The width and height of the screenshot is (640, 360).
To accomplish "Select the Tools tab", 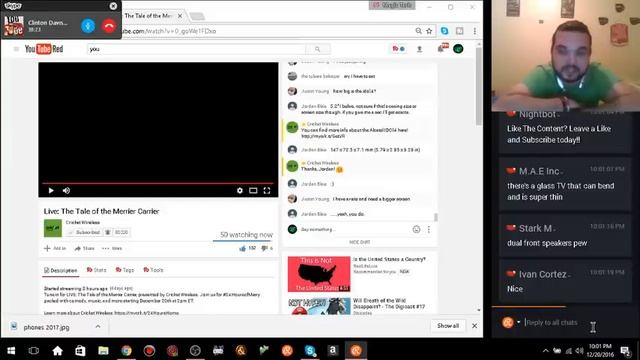I will click(x=153, y=270).
